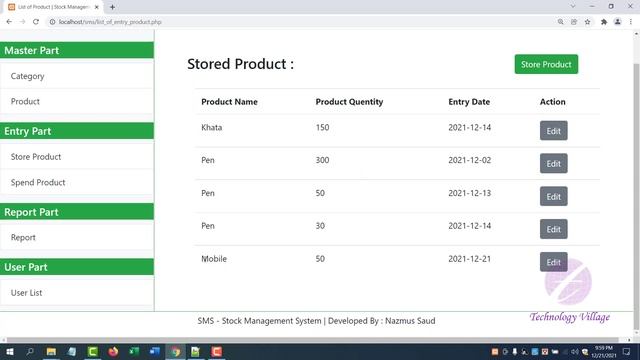The height and width of the screenshot is (360, 640).
Task: Edit the Khata 150 entry
Action: coord(553,131)
